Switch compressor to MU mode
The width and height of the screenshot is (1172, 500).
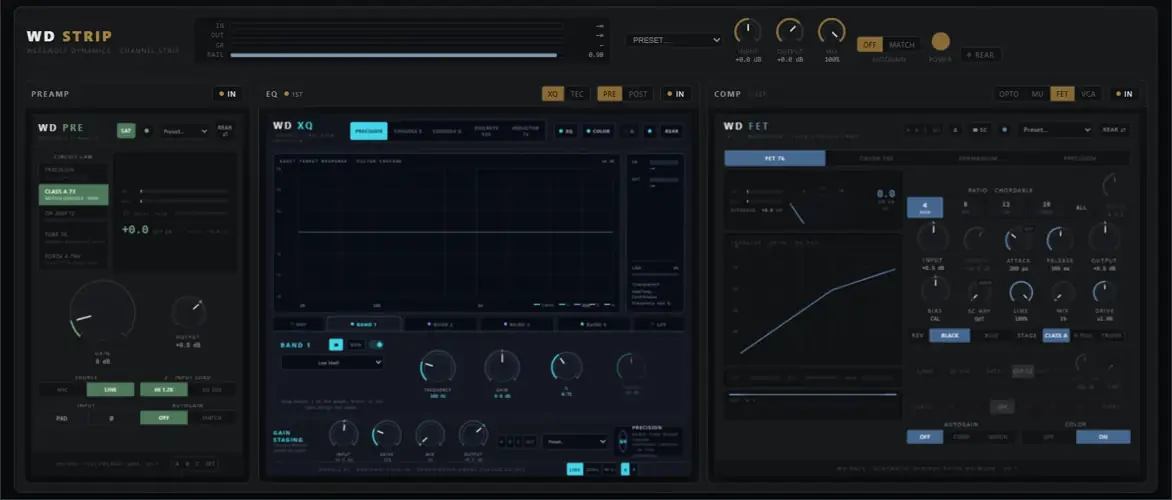click(x=1037, y=94)
